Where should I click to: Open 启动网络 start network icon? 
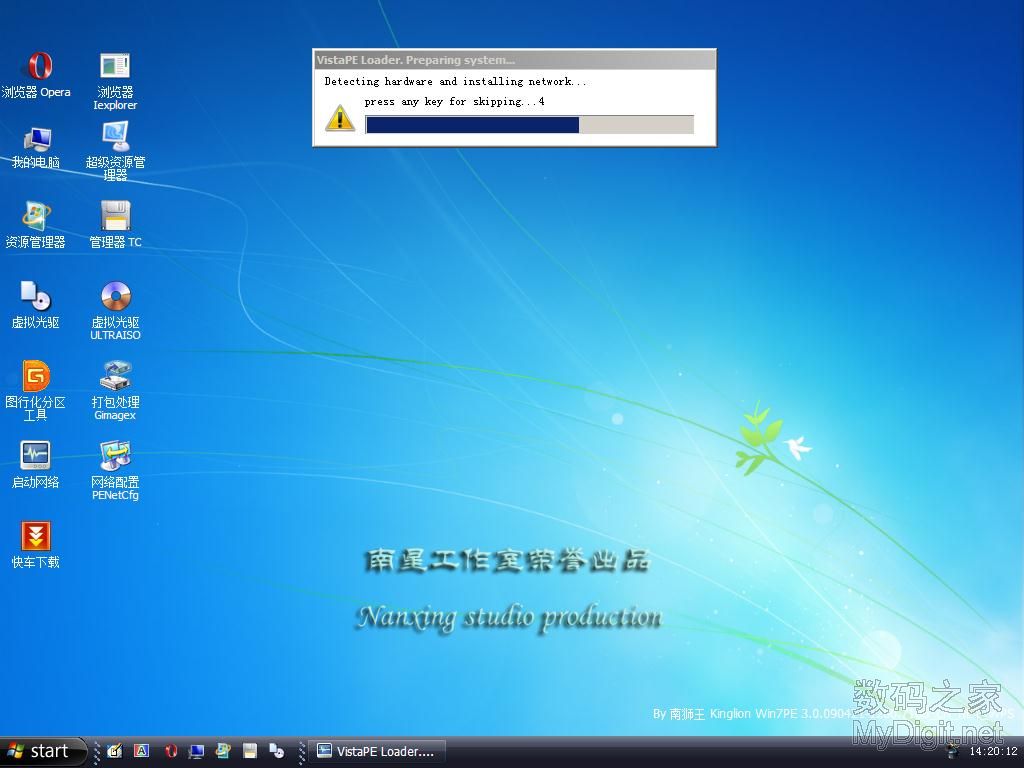coord(36,465)
